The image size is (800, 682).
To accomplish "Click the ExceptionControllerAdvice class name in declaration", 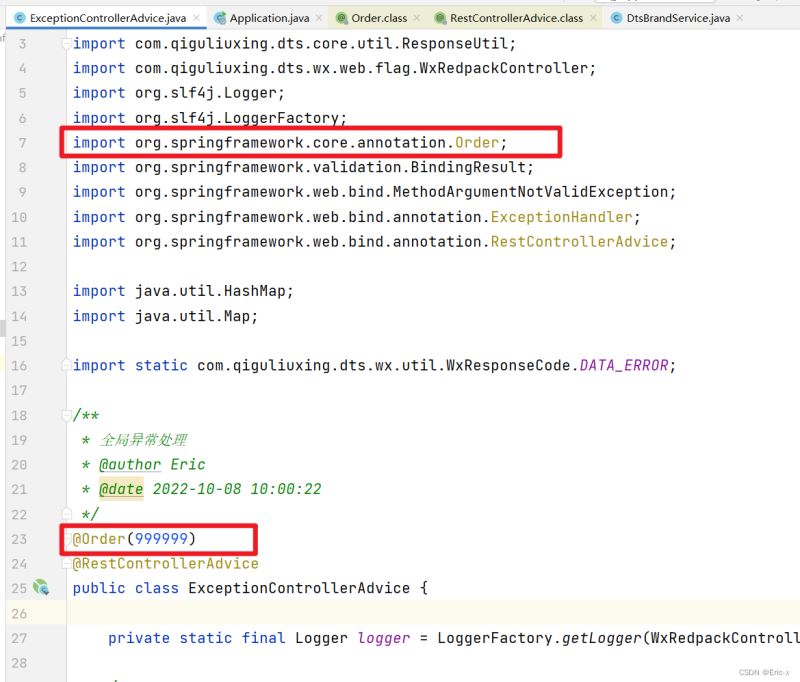I will [298, 588].
